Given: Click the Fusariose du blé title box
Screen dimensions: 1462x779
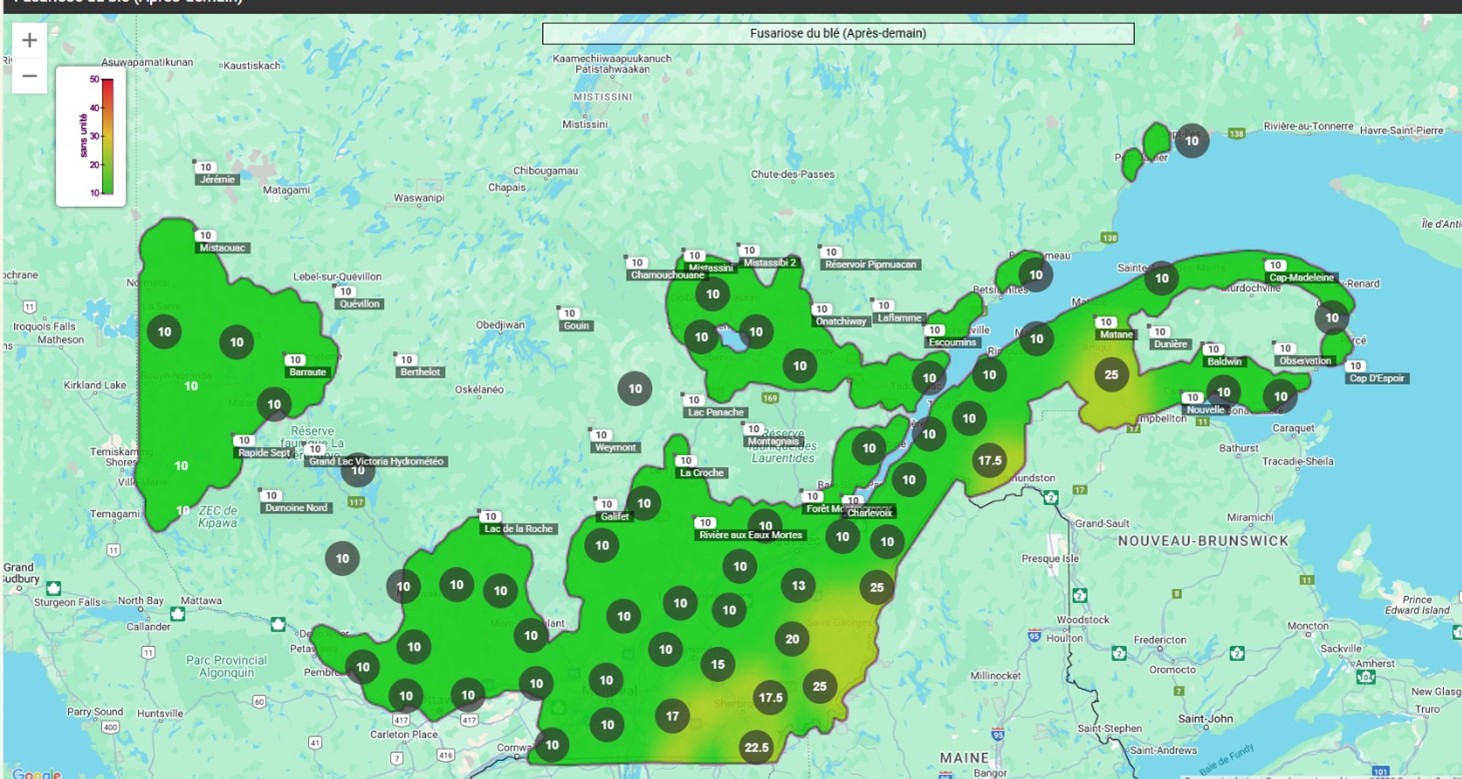Looking at the screenshot, I should click(x=838, y=34).
